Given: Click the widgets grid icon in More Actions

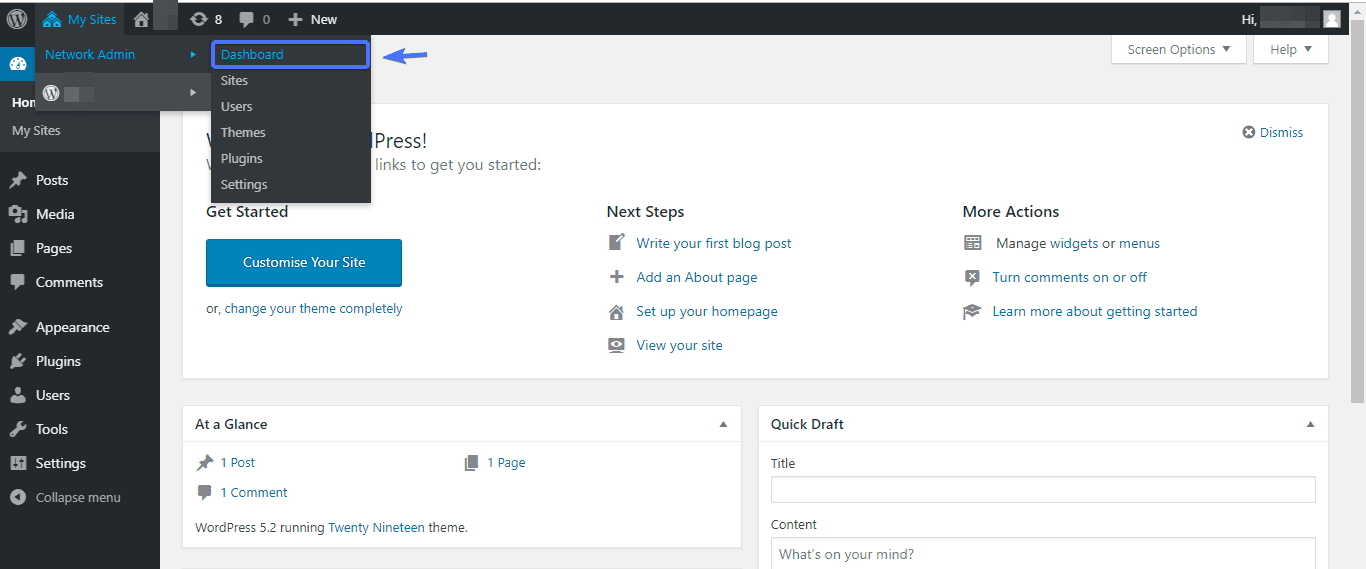Looking at the screenshot, I should pyautogui.click(x=972, y=243).
